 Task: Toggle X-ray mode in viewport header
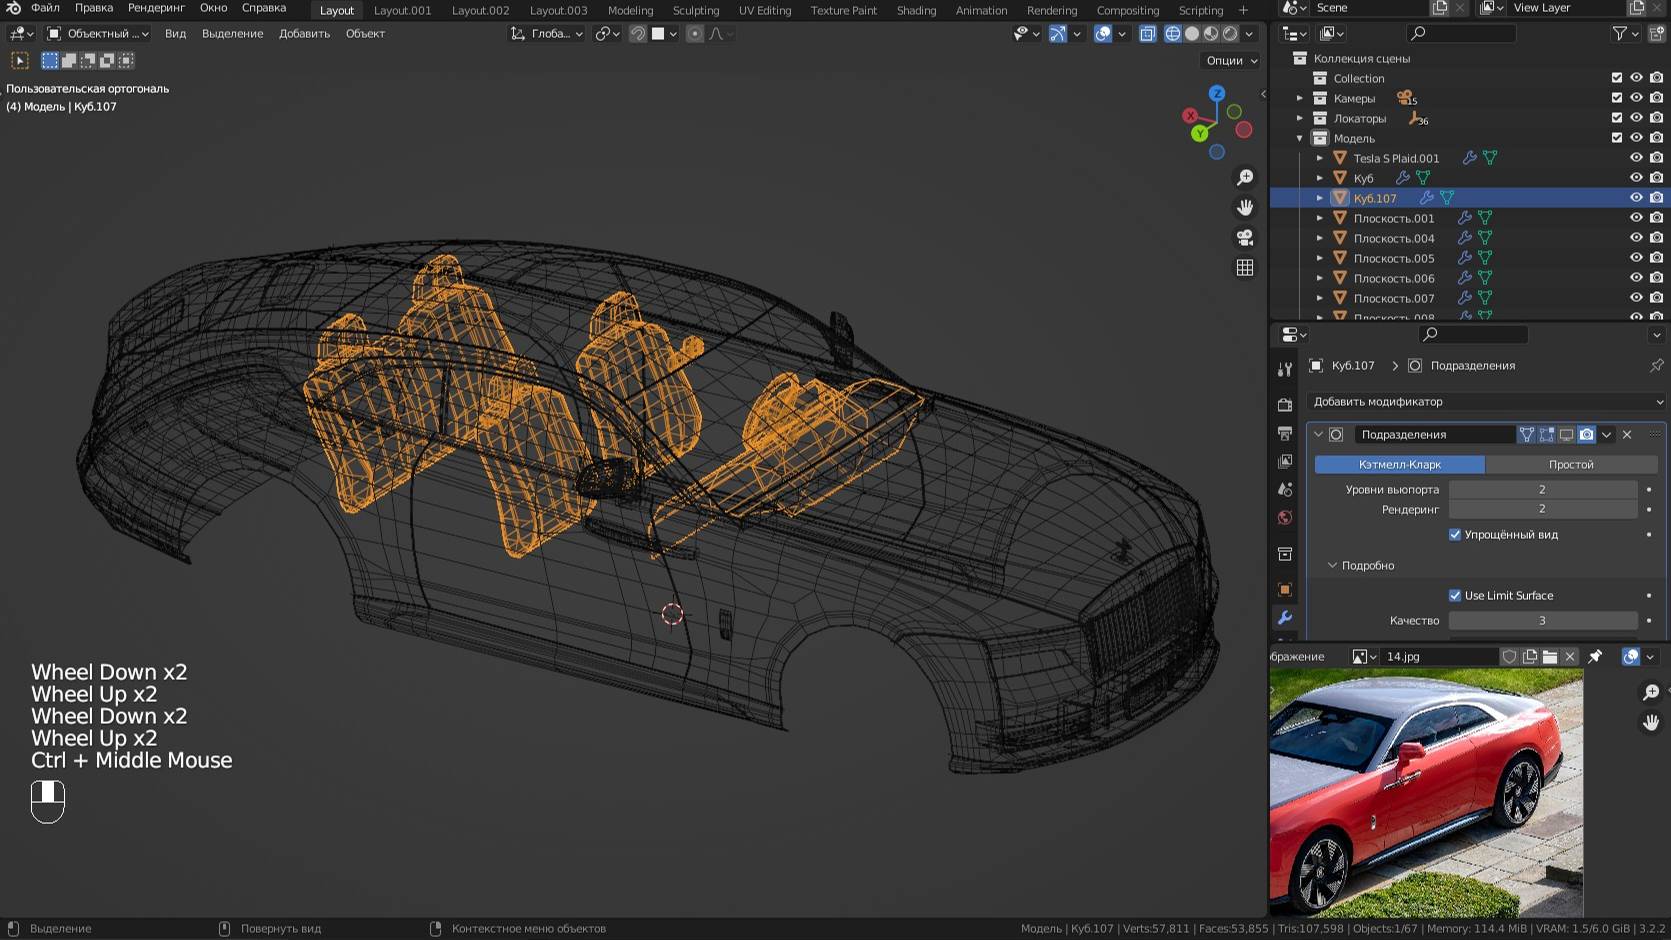tap(1147, 33)
